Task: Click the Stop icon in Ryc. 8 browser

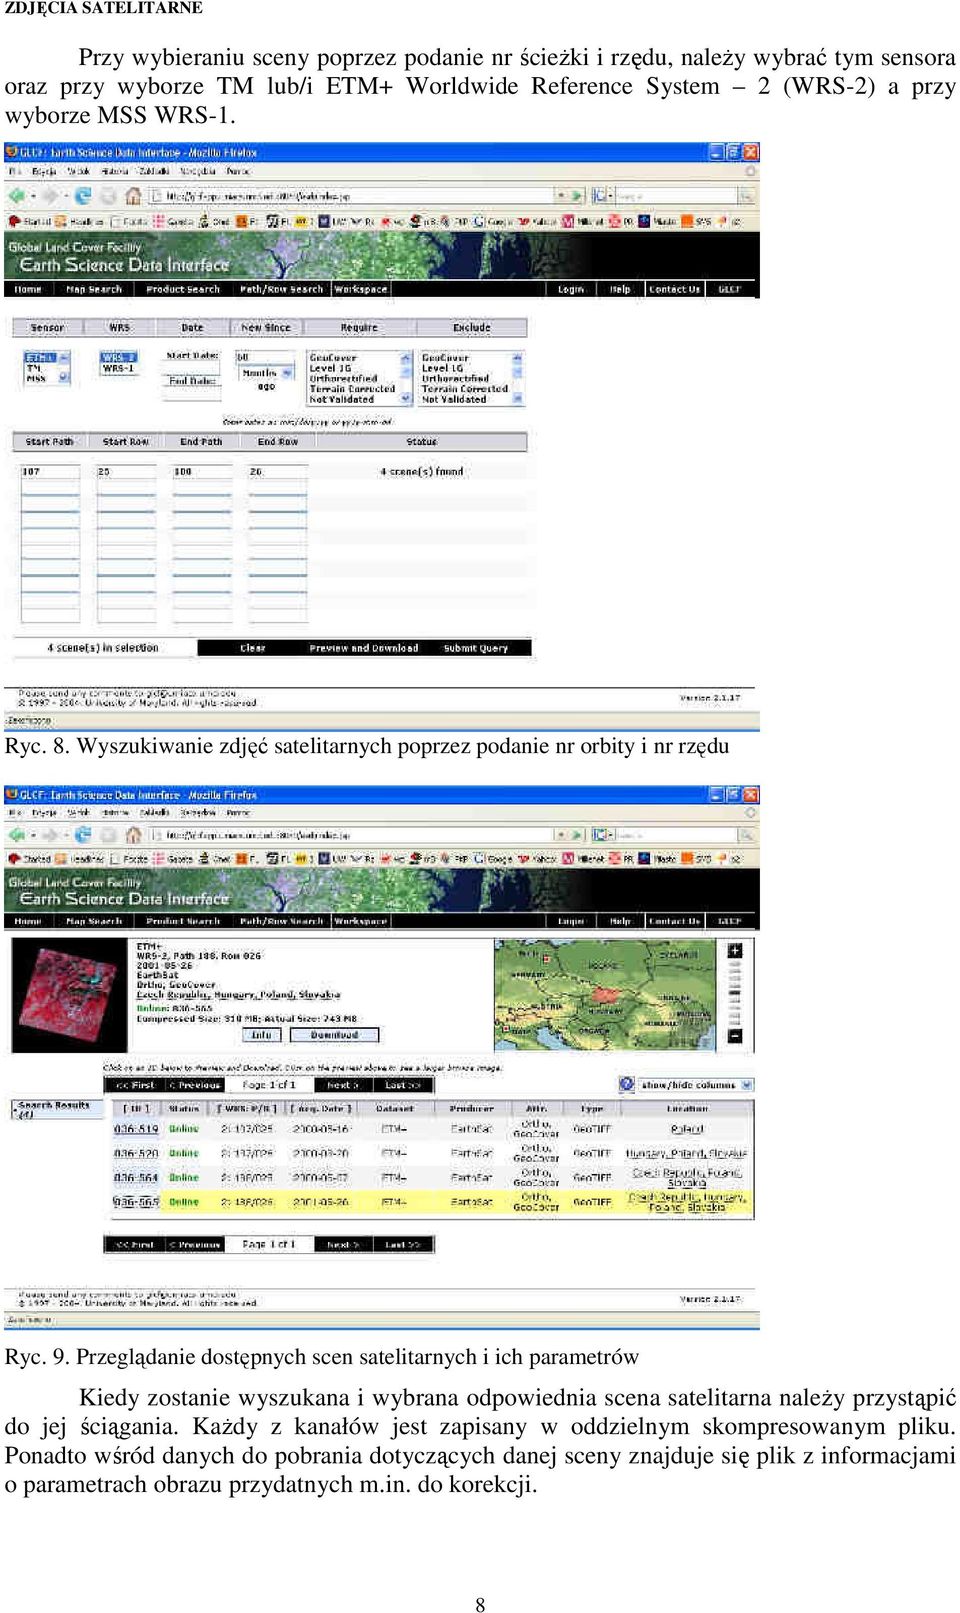Action: 108,196
